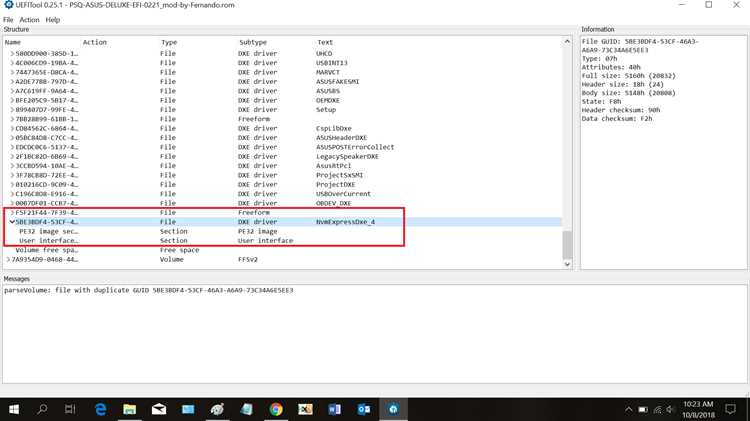
Task: Open Google Chrome from the taskbar
Action: click(x=276, y=410)
